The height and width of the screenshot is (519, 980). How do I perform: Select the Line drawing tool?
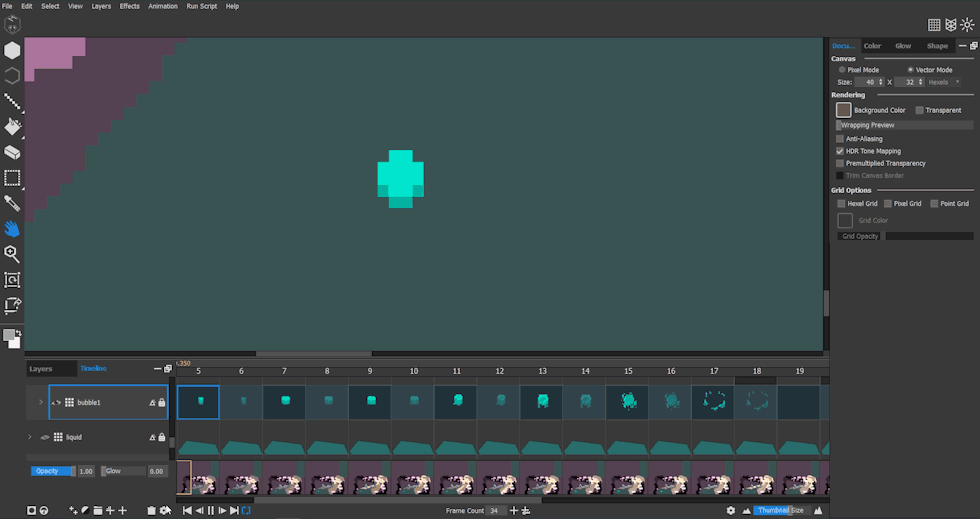pyautogui.click(x=12, y=101)
